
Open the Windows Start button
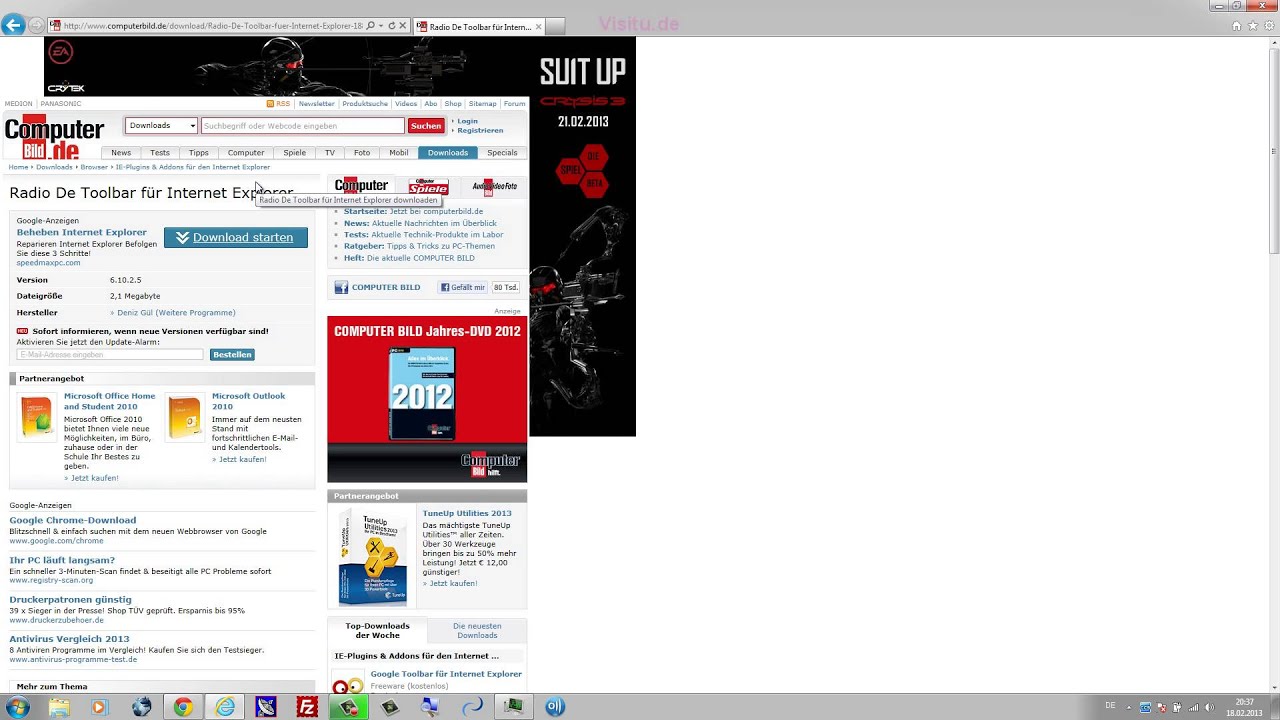point(17,707)
